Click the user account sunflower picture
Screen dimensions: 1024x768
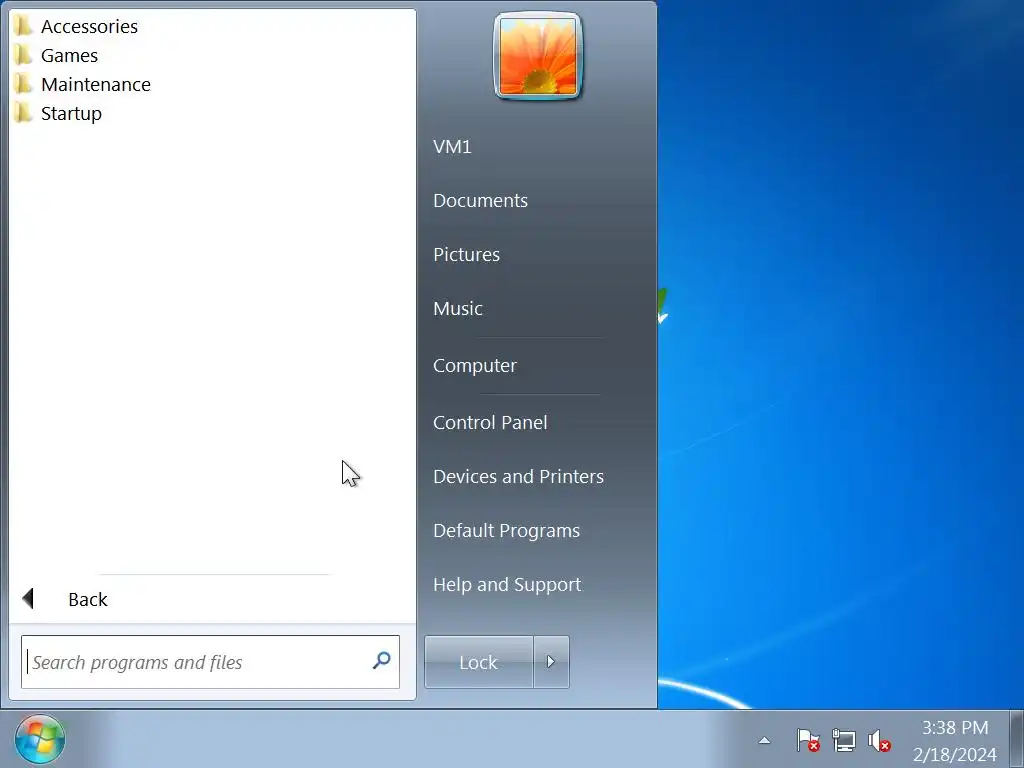pyautogui.click(x=537, y=57)
